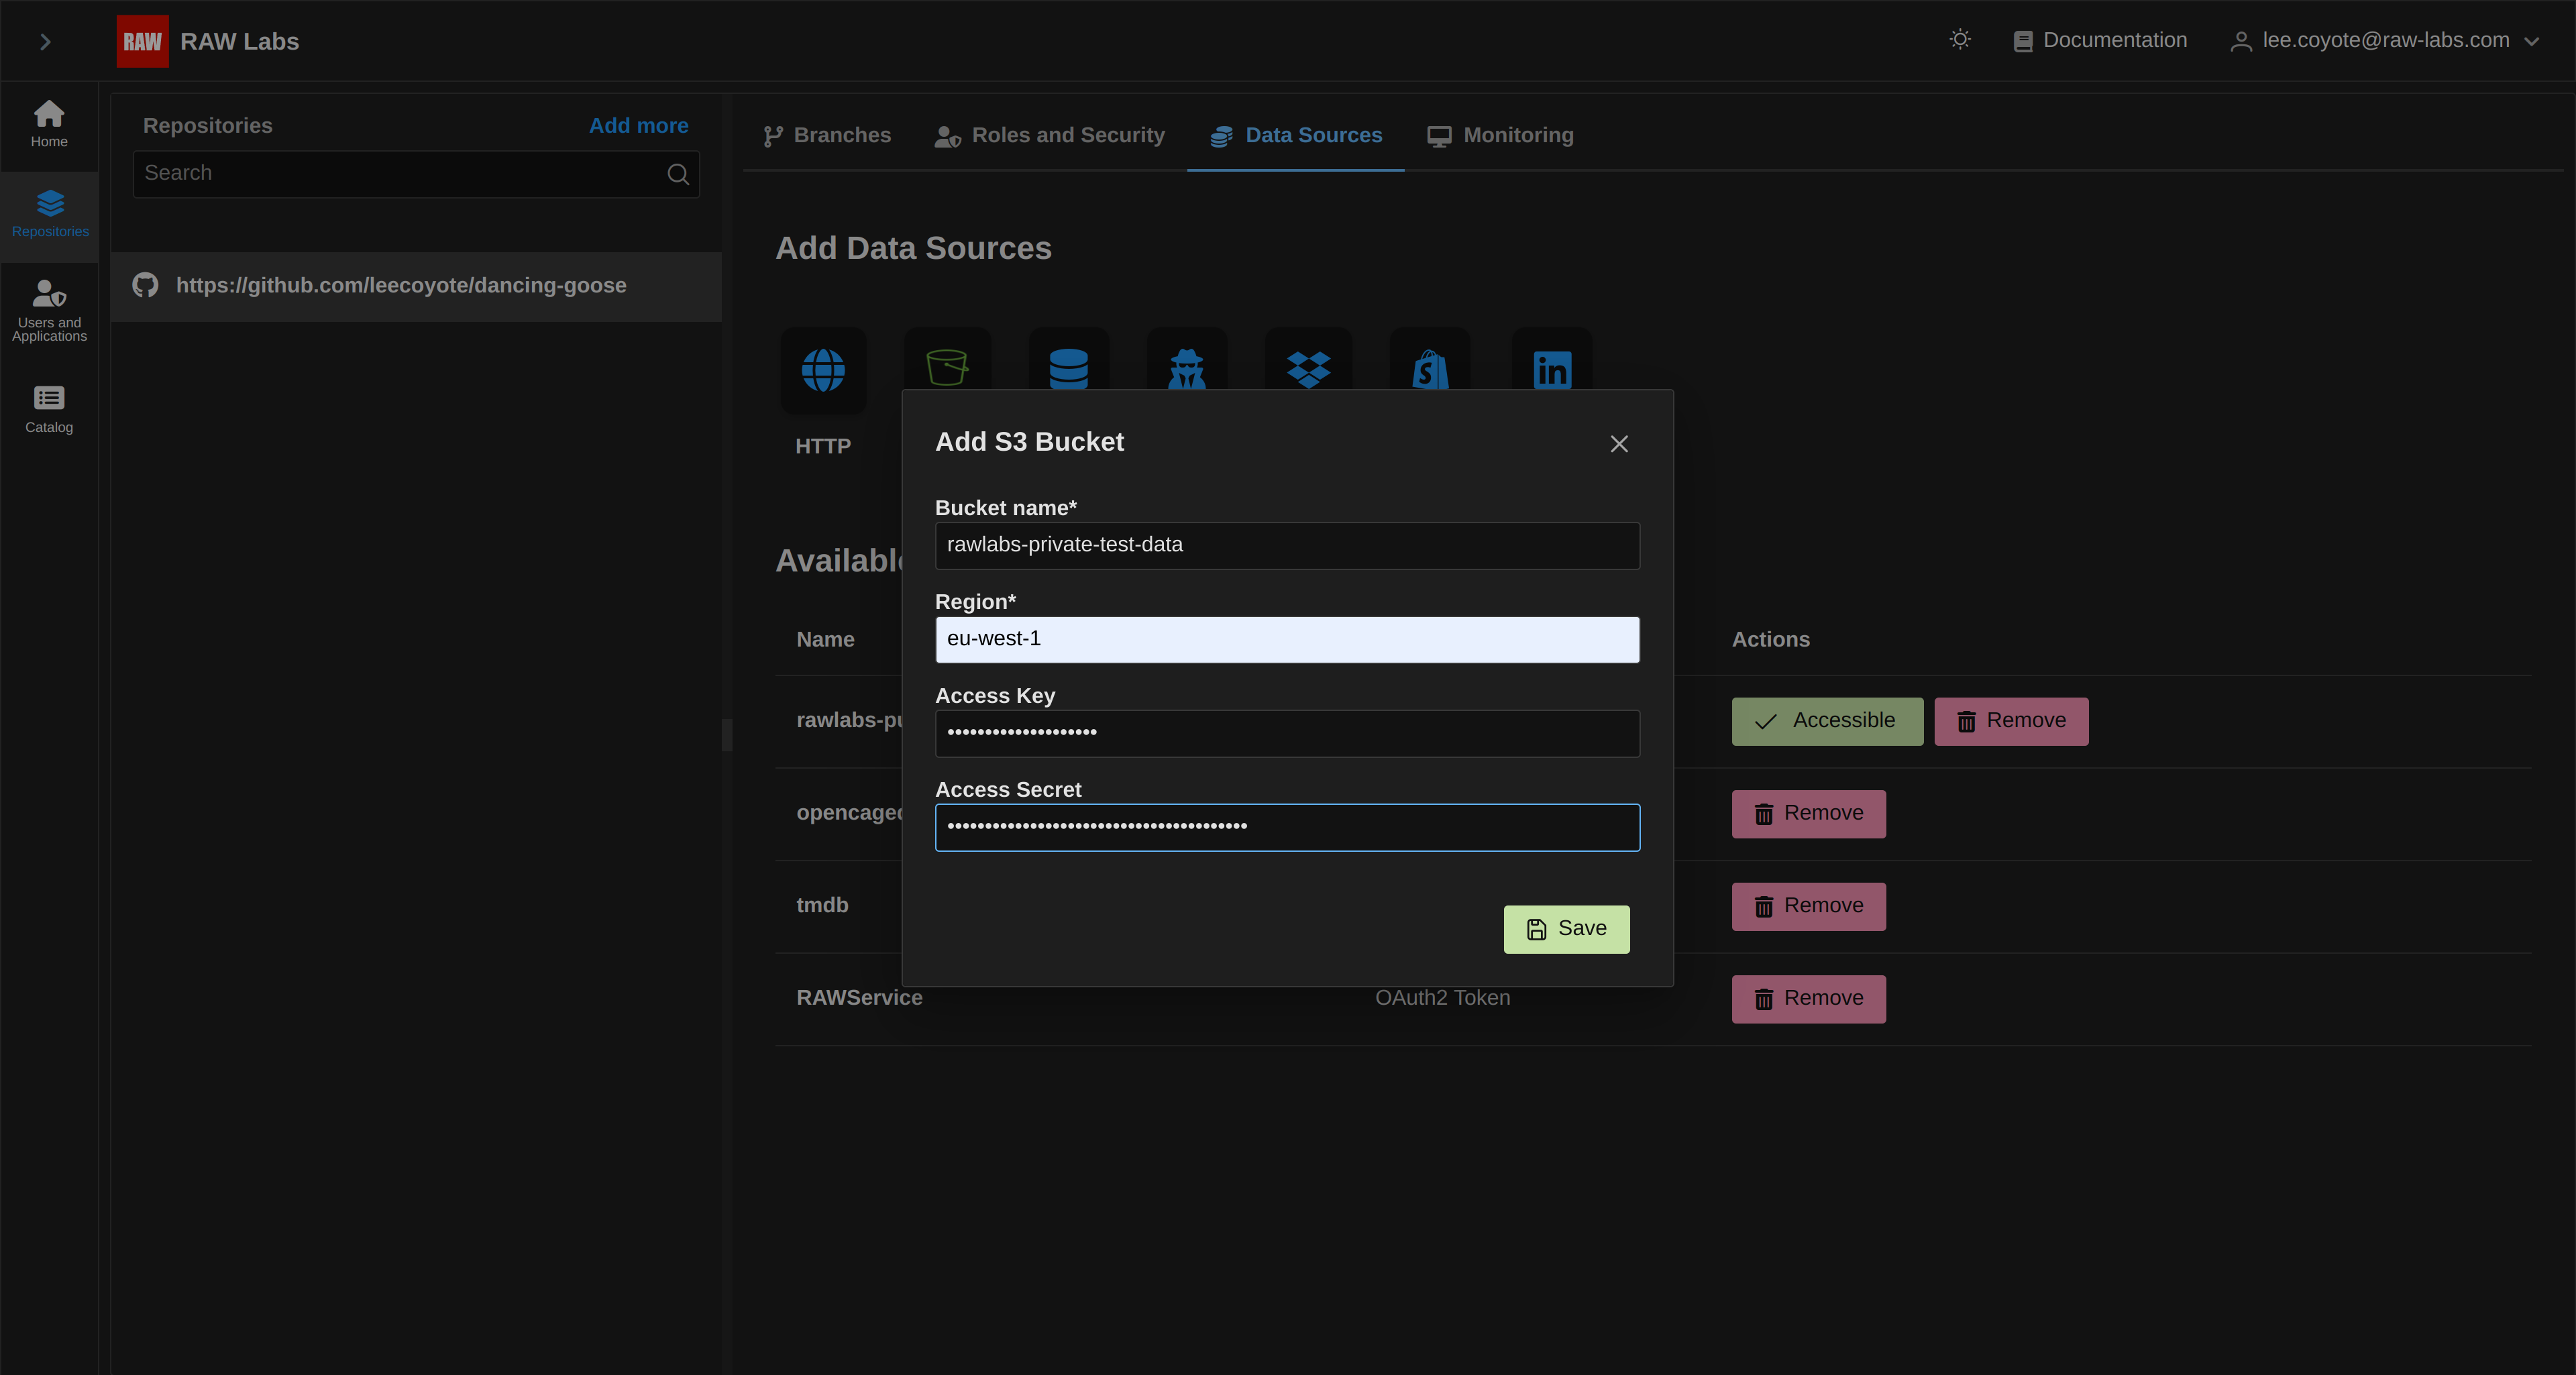This screenshot has height=1375, width=2576.
Task: Click the Access Key field
Action: click(1287, 733)
